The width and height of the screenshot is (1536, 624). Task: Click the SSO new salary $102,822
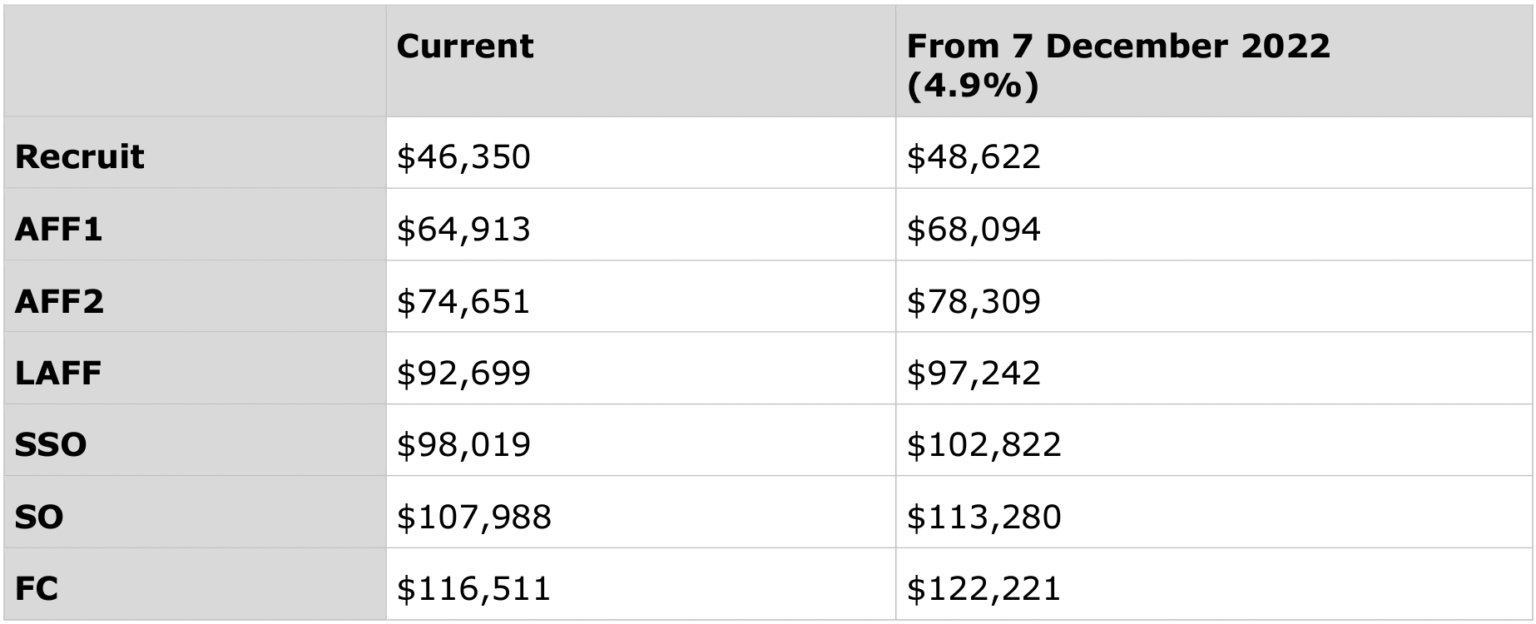tap(984, 445)
